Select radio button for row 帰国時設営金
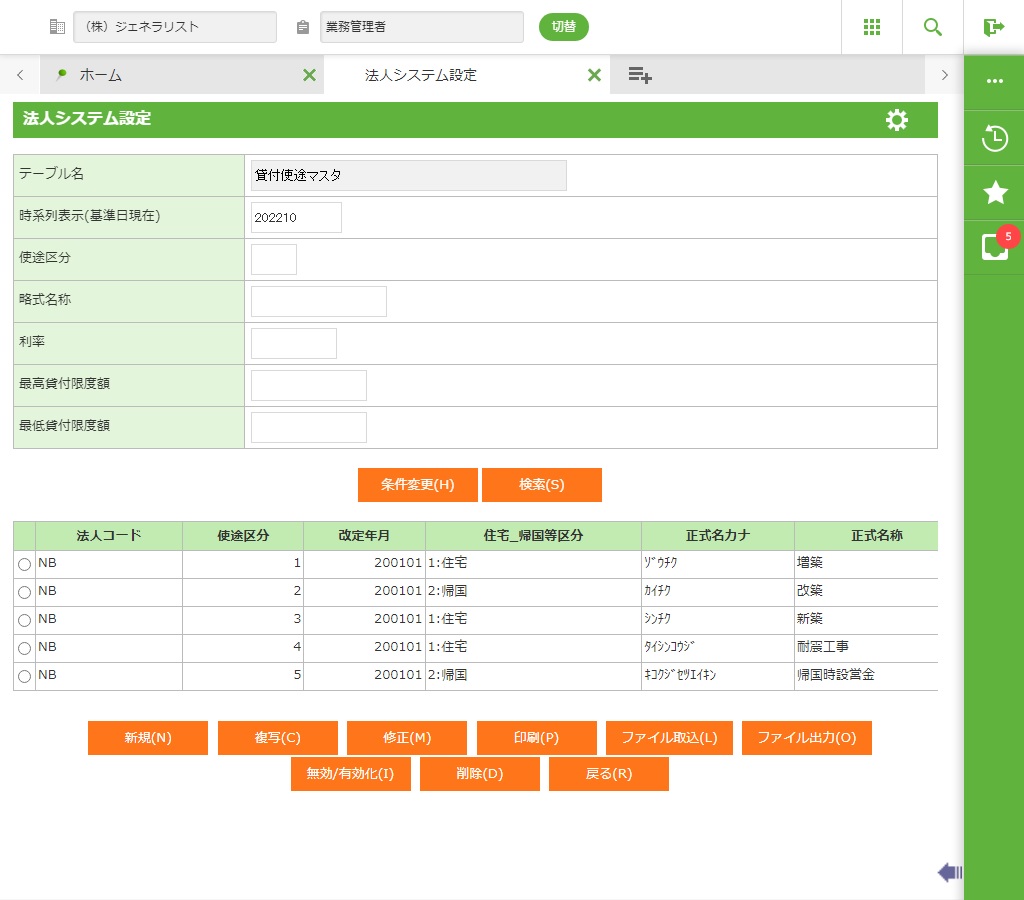The width and height of the screenshot is (1024, 900). (25, 677)
